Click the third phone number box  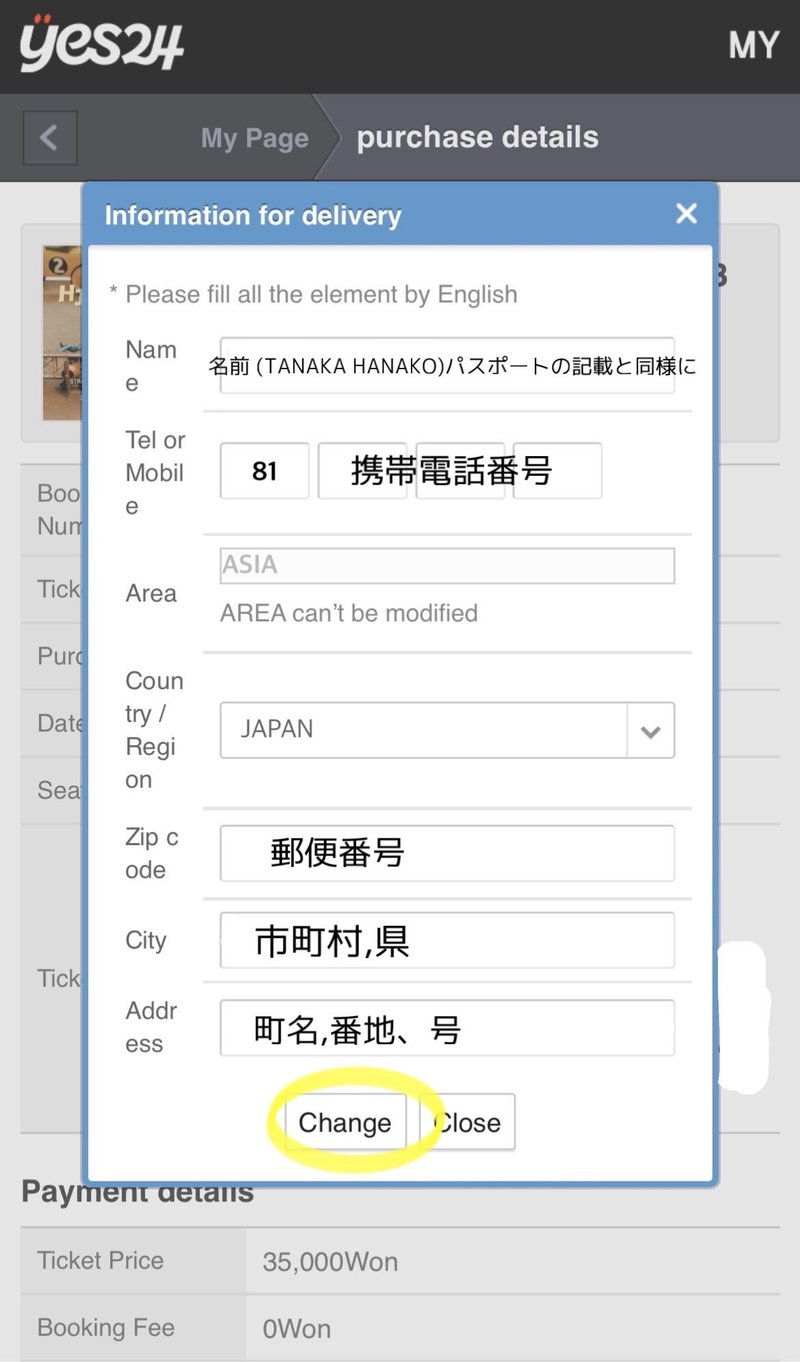tap(460, 470)
